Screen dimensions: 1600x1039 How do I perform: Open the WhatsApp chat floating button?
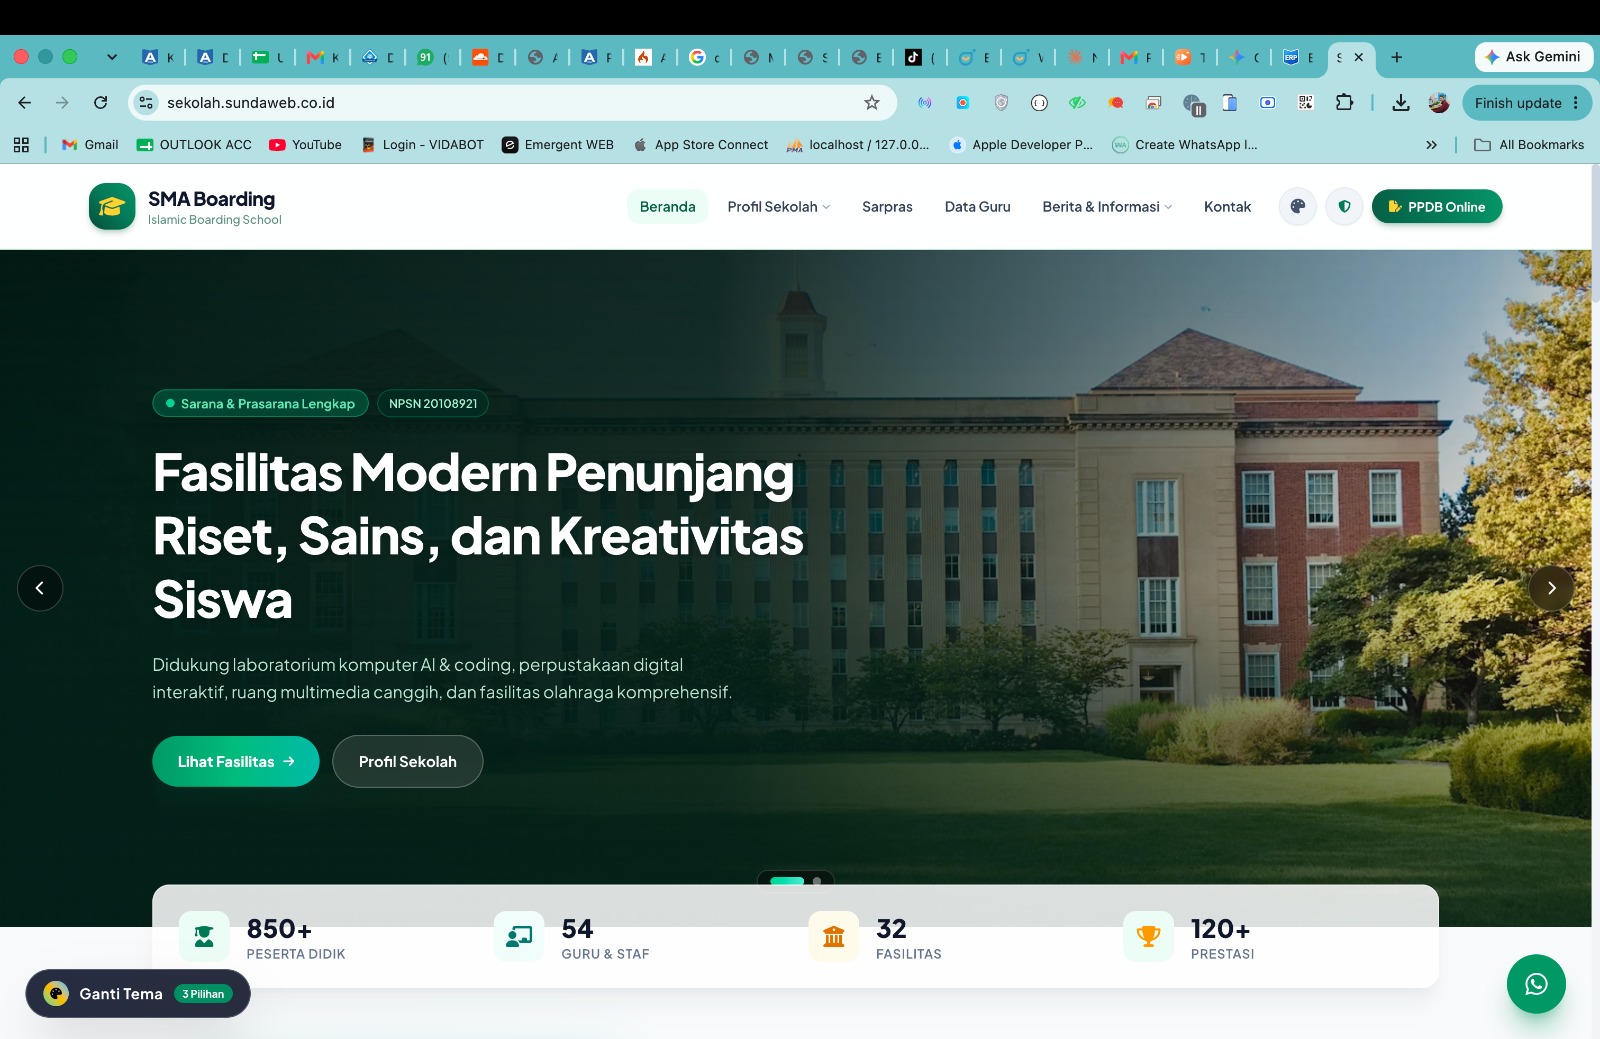coord(1536,984)
